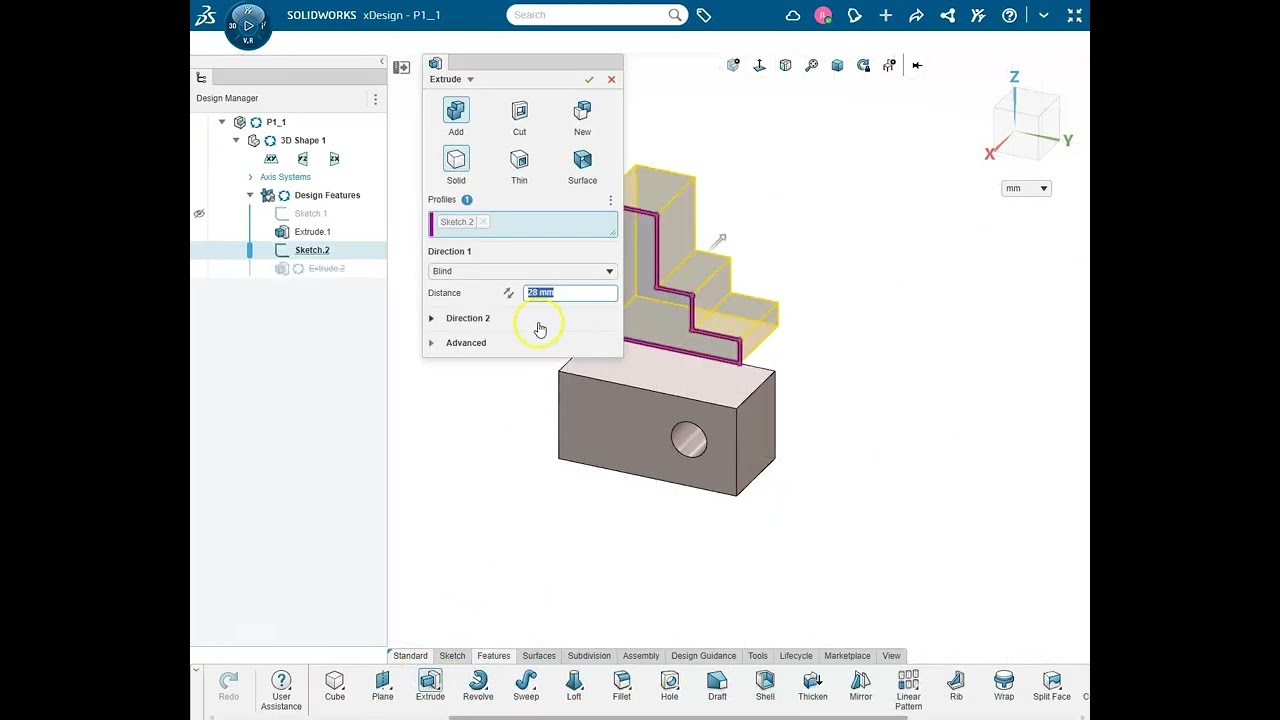Select the Hole tool
Image resolution: width=1280 pixels, height=720 pixels.
[670, 686]
